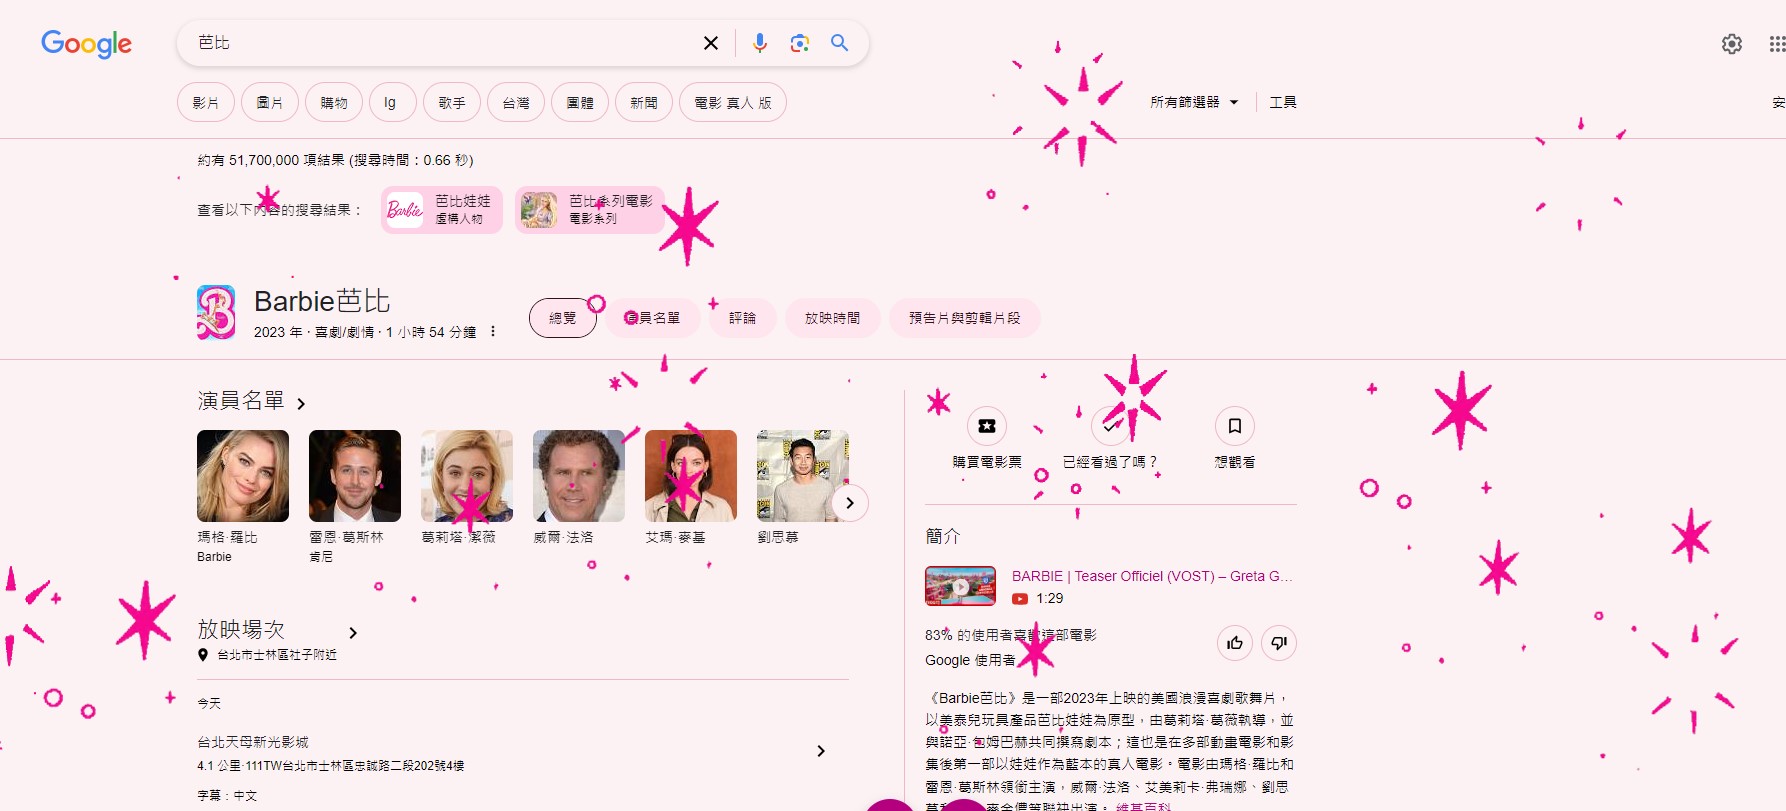This screenshot has height=811, width=1786.
Task: Click Margot Robbie's cast photo
Action: (243, 476)
